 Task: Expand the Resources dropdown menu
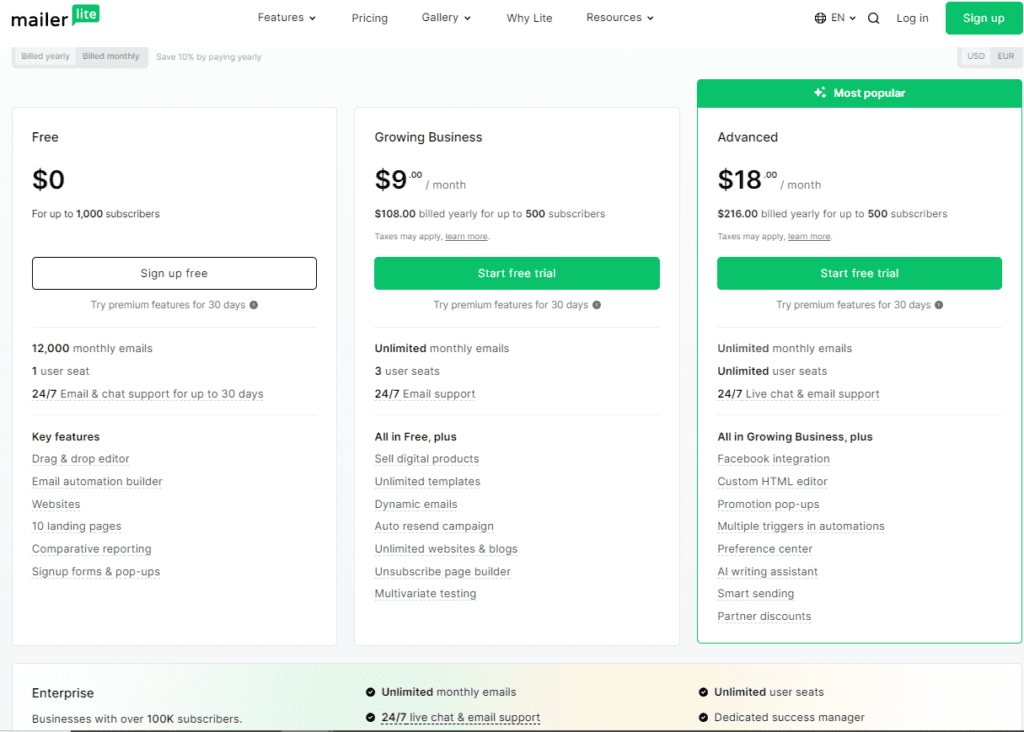tap(619, 18)
